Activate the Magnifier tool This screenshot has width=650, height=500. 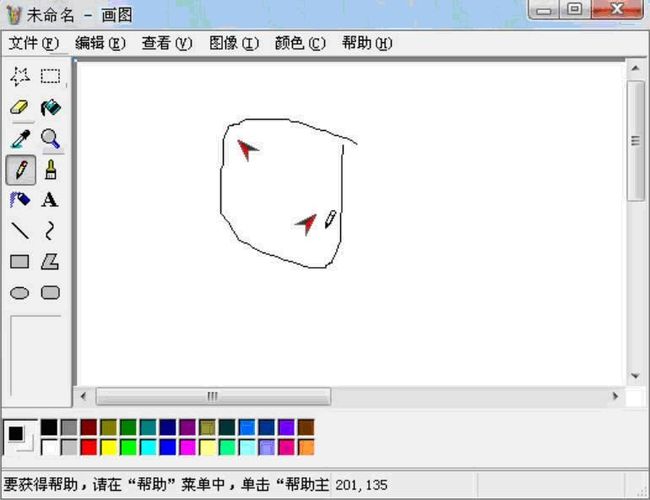[50, 138]
